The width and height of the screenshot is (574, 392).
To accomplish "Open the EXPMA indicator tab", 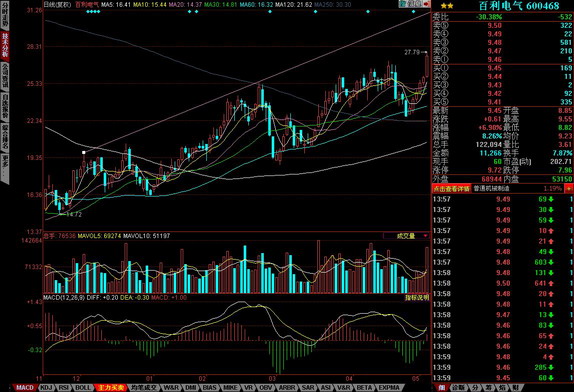I will [x=389, y=387].
